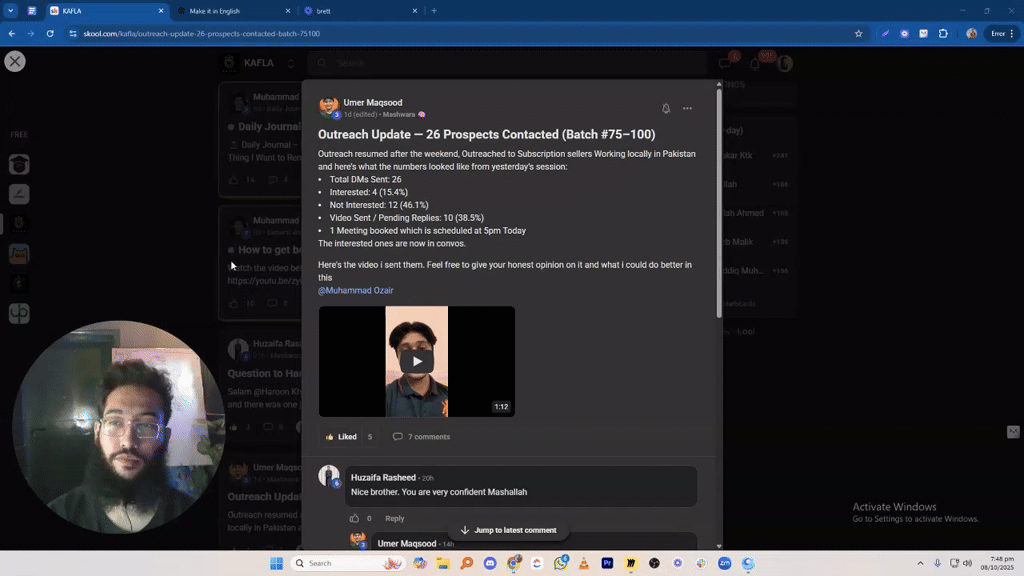
Task: Click Umer Maqsood's post avatar
Action: tap(328, 106)
